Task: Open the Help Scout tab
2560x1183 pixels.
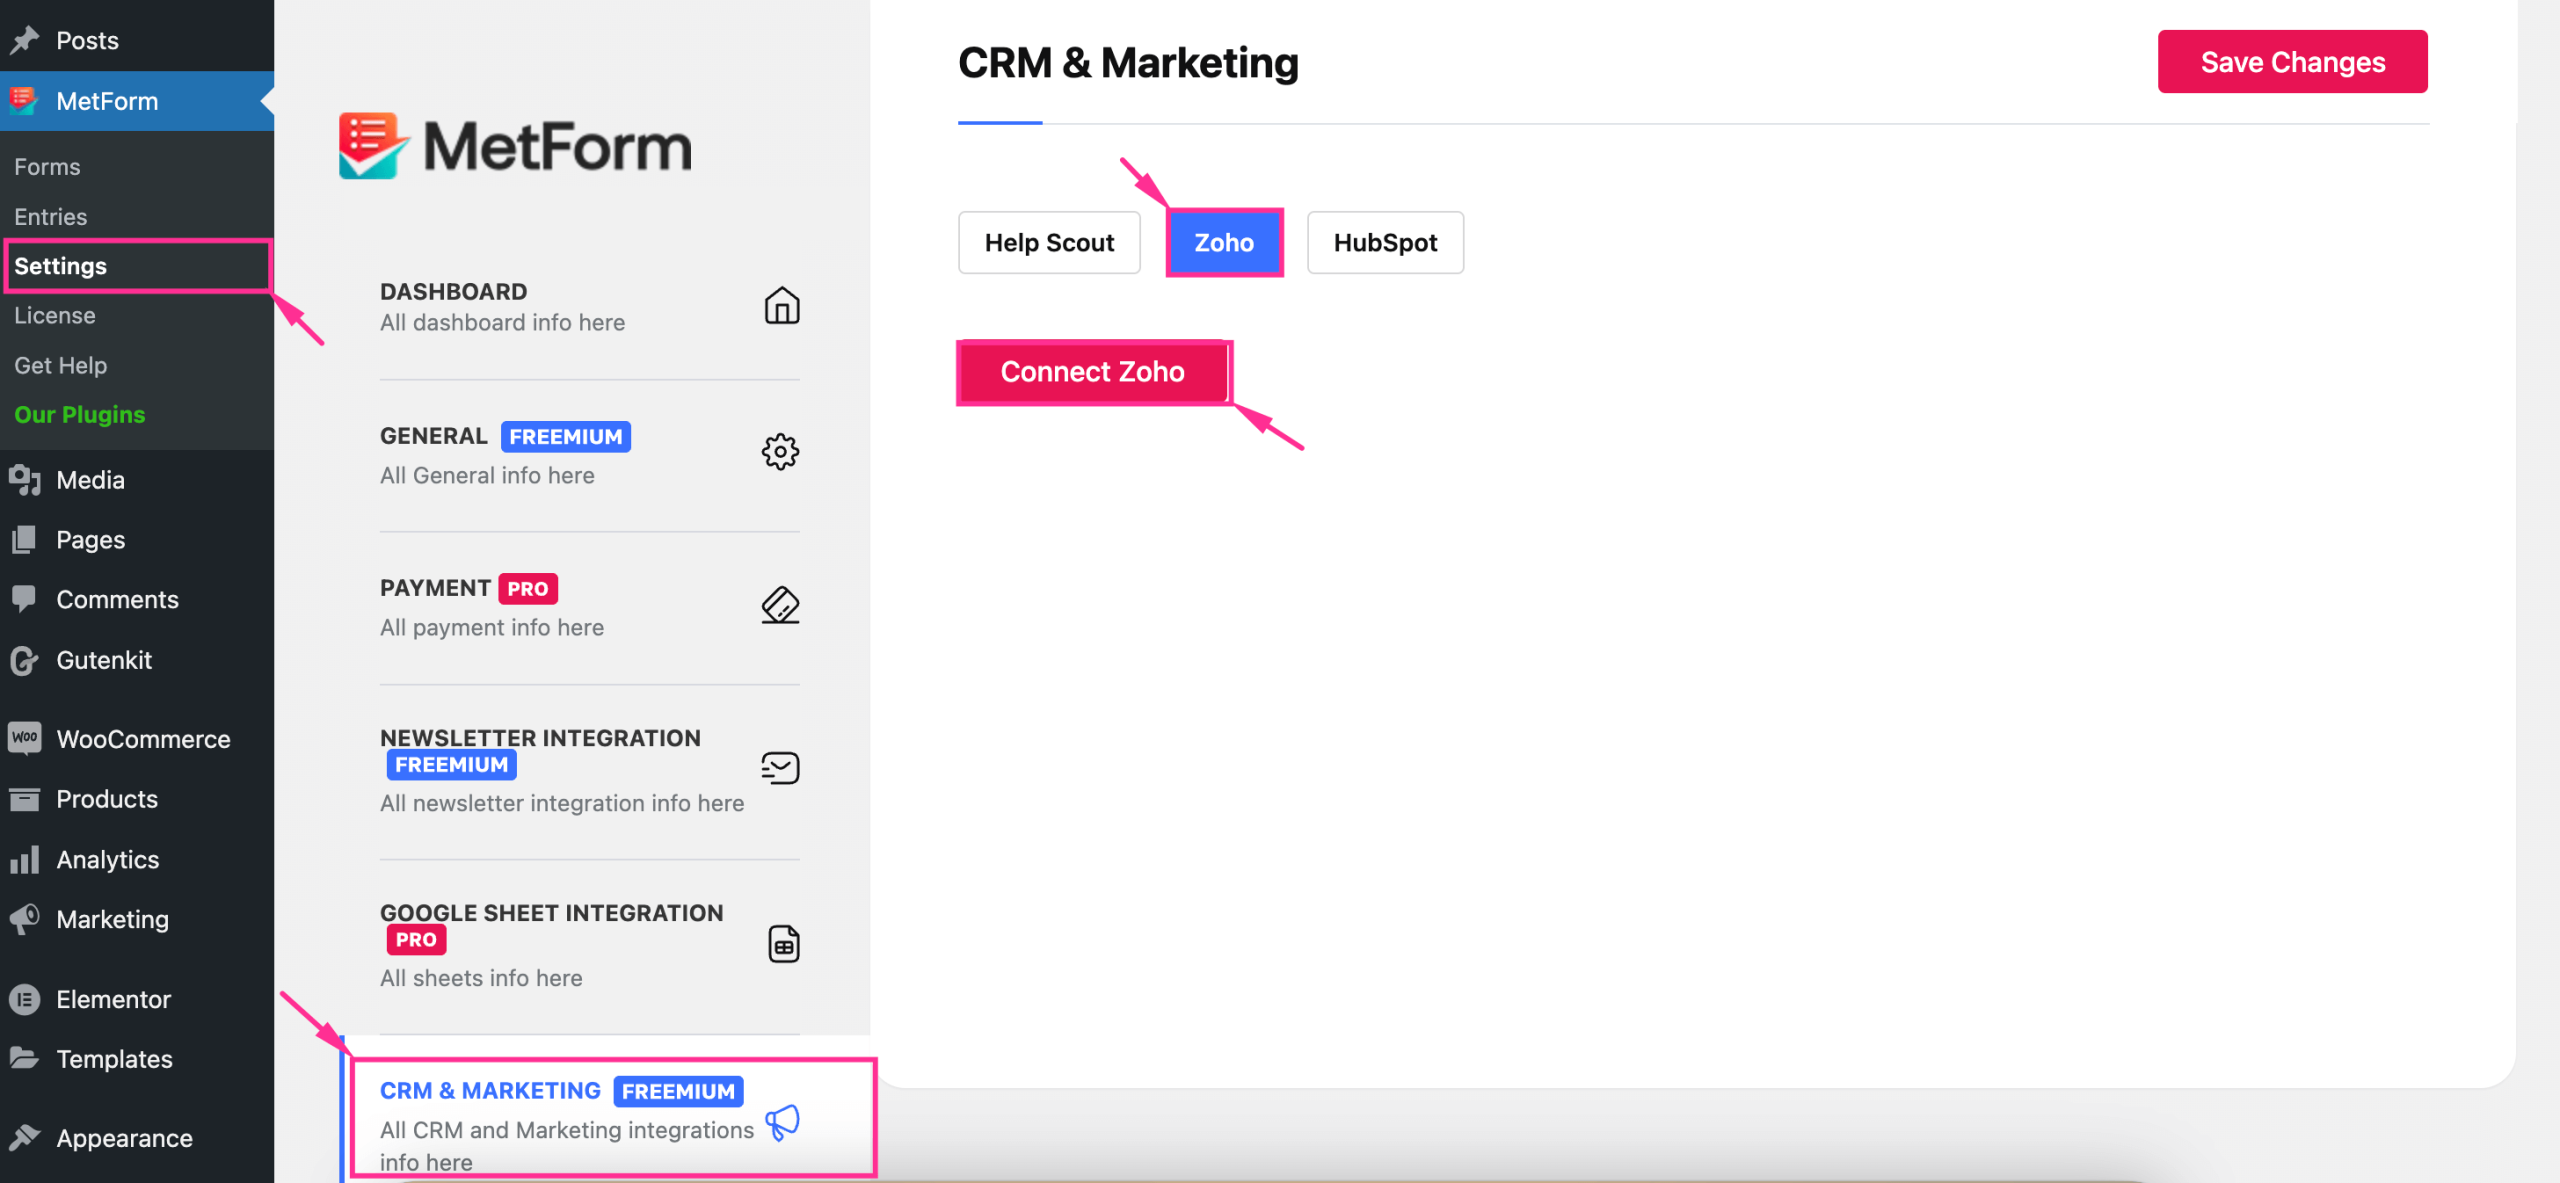Action: point(1049,243)
